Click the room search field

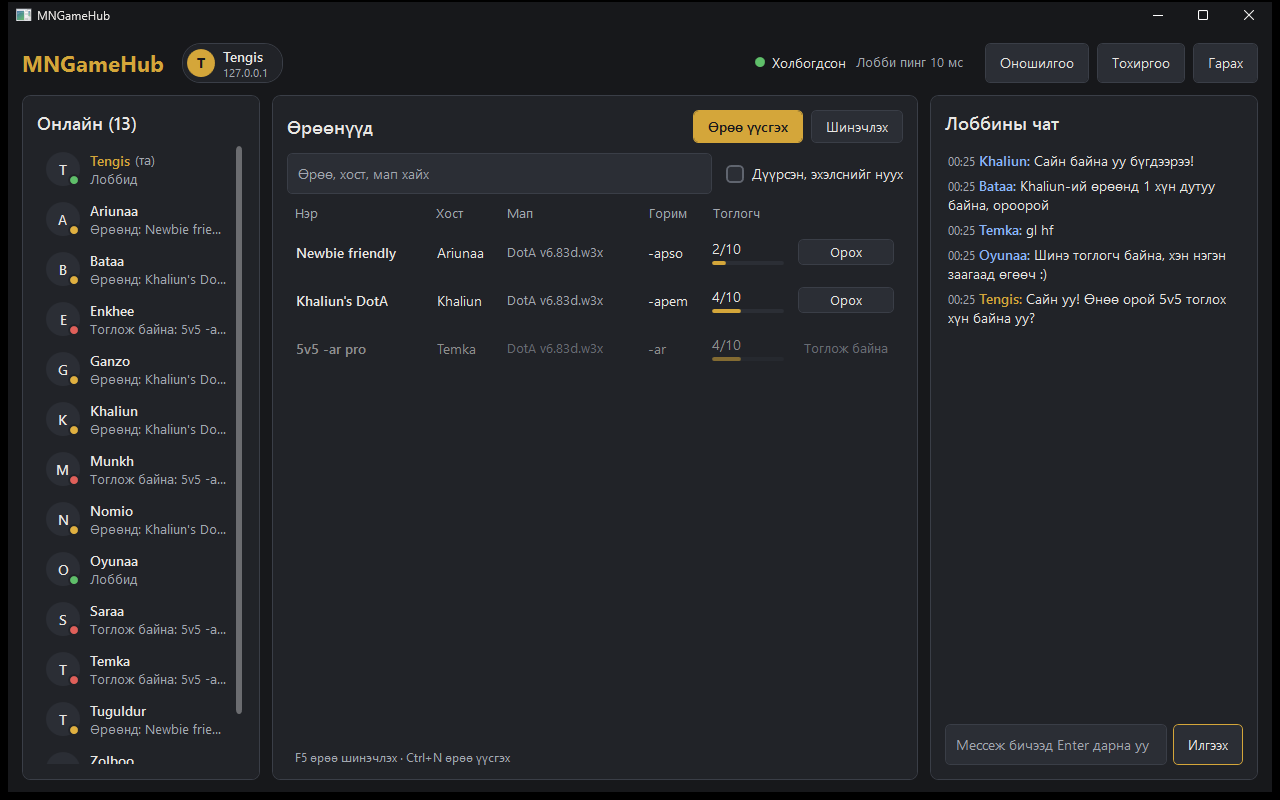(499, 174)
